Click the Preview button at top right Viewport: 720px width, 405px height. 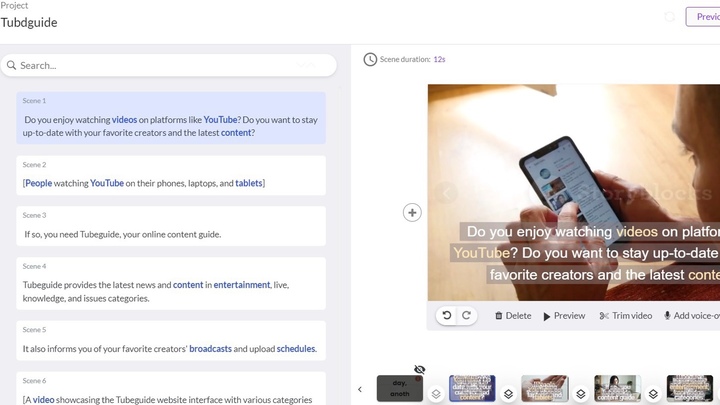pos(703,17)
